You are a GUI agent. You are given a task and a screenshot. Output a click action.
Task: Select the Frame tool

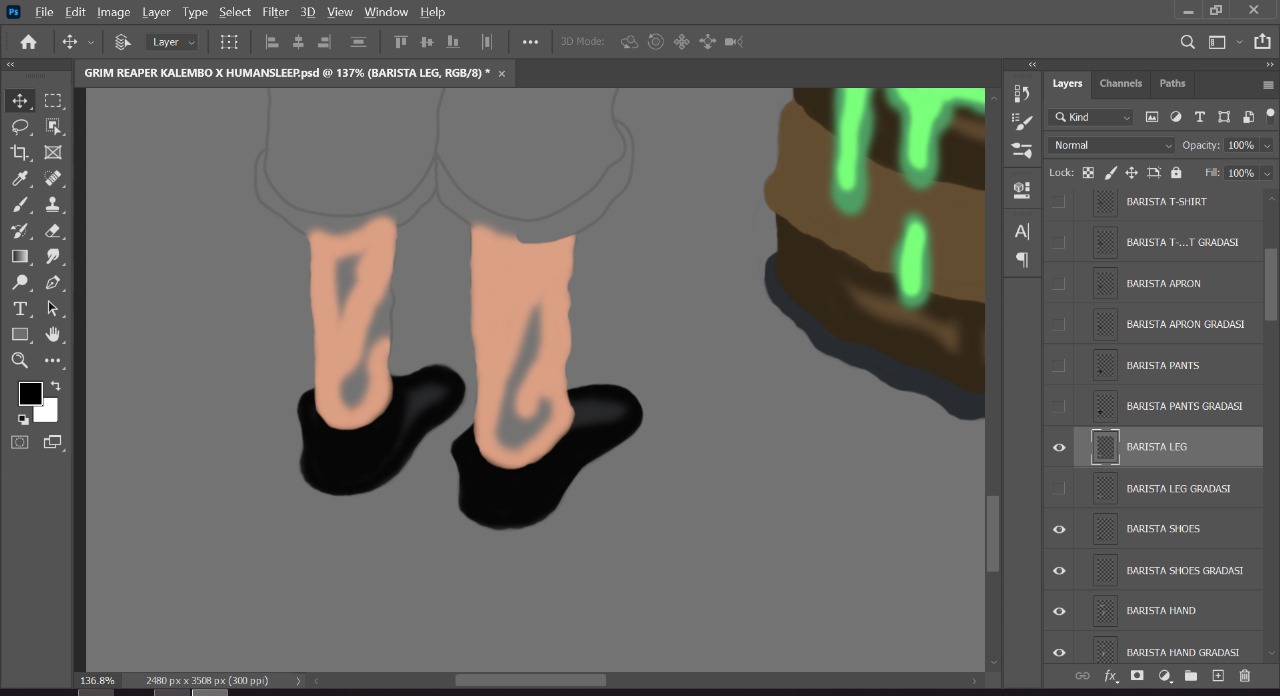53,153
